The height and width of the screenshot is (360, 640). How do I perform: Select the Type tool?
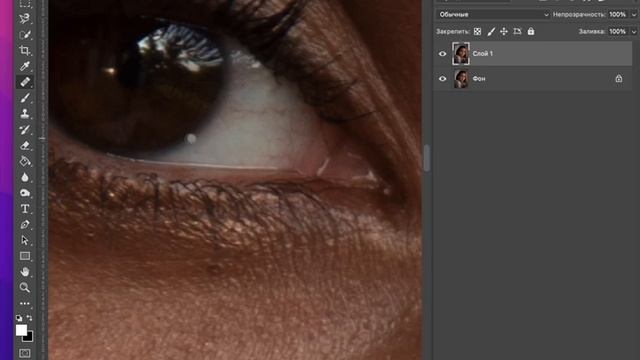point(24,209)
